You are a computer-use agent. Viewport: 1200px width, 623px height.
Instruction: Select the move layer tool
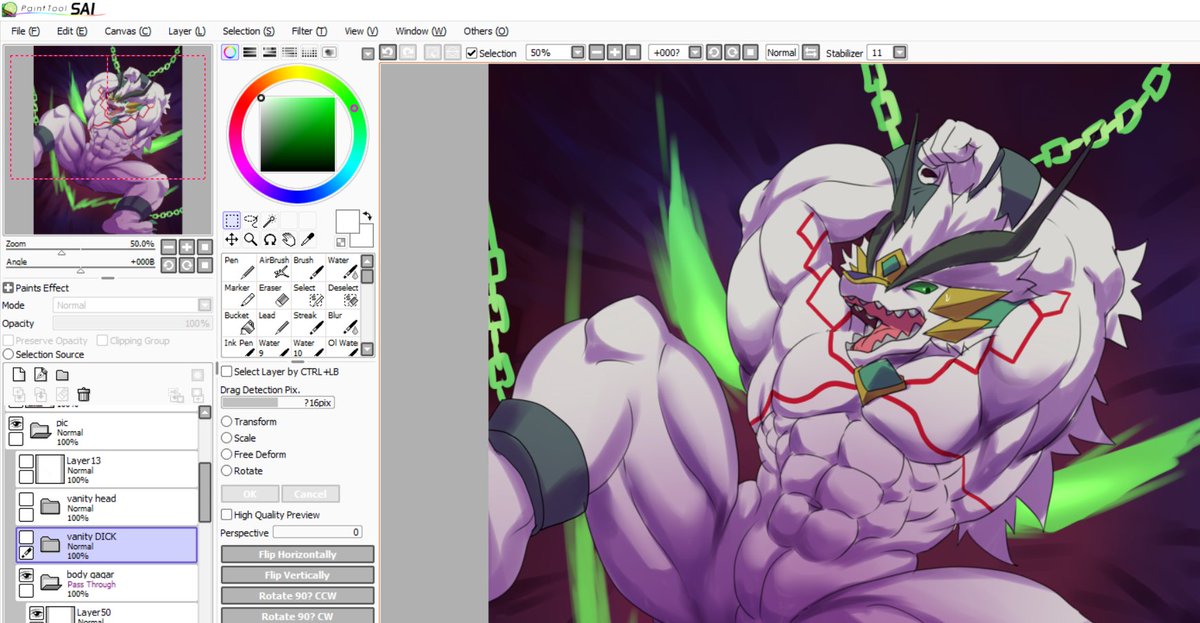[x=231, y=240]
